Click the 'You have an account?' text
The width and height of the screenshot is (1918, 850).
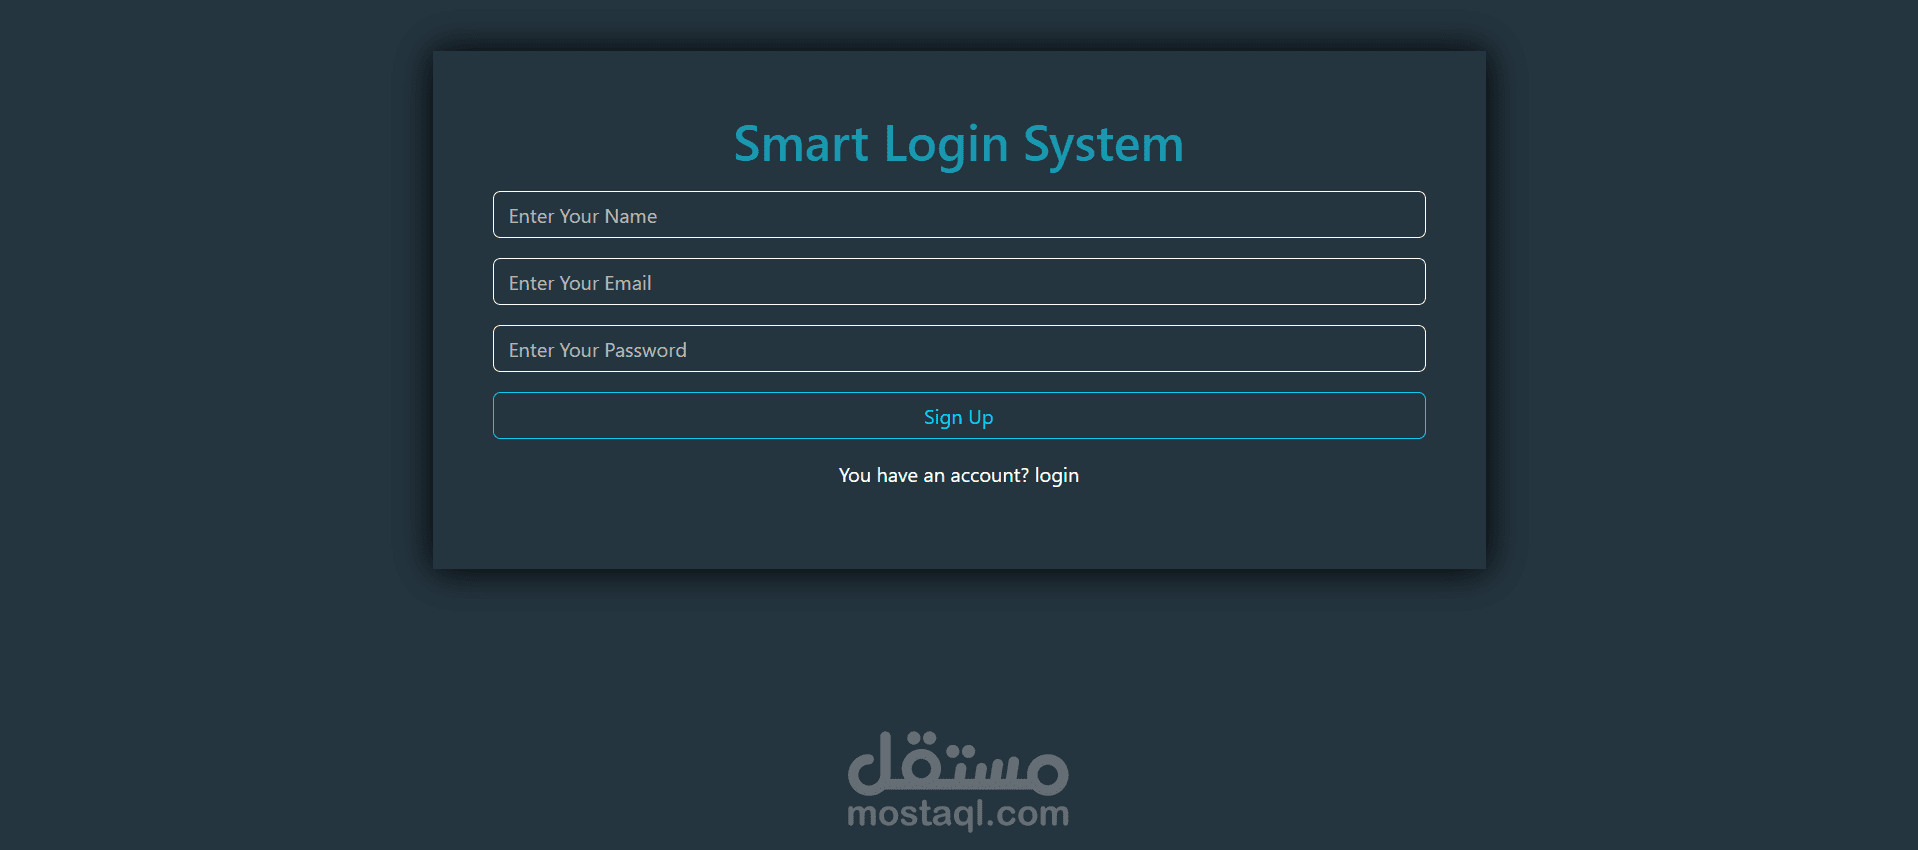point(934,476)
